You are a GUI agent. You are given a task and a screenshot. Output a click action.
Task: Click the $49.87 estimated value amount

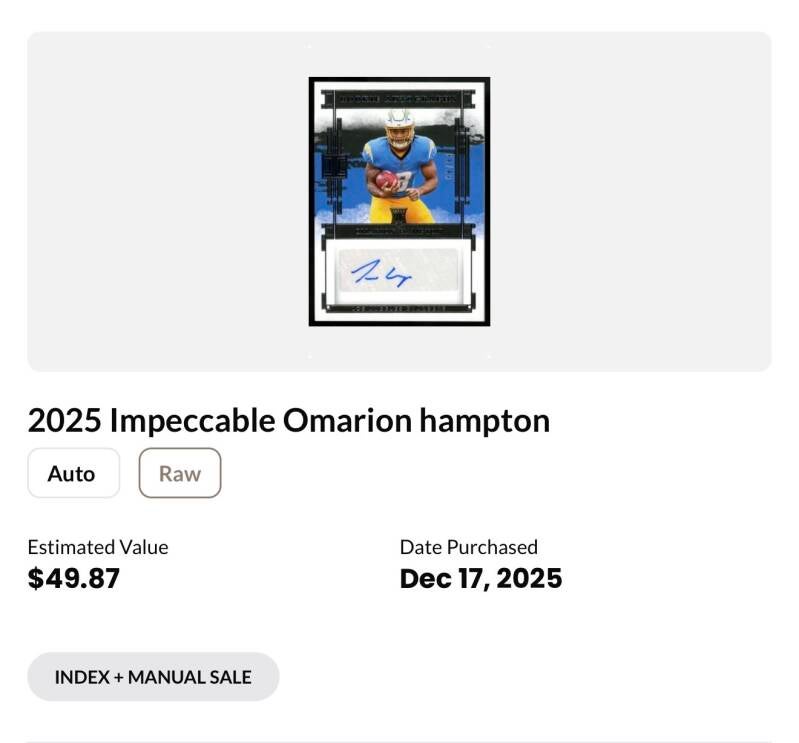click(73, 578)
